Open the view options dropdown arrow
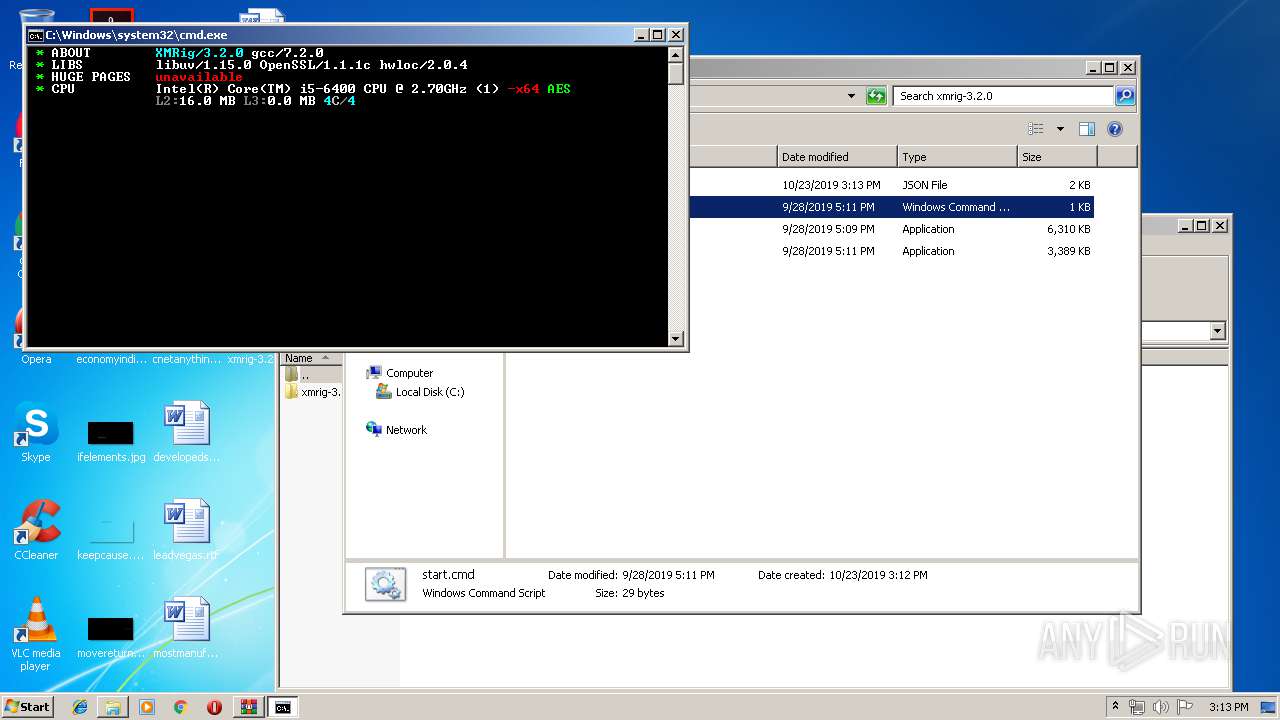Viewport: 1280px width, 720px height. click(x=1060, y=129)
